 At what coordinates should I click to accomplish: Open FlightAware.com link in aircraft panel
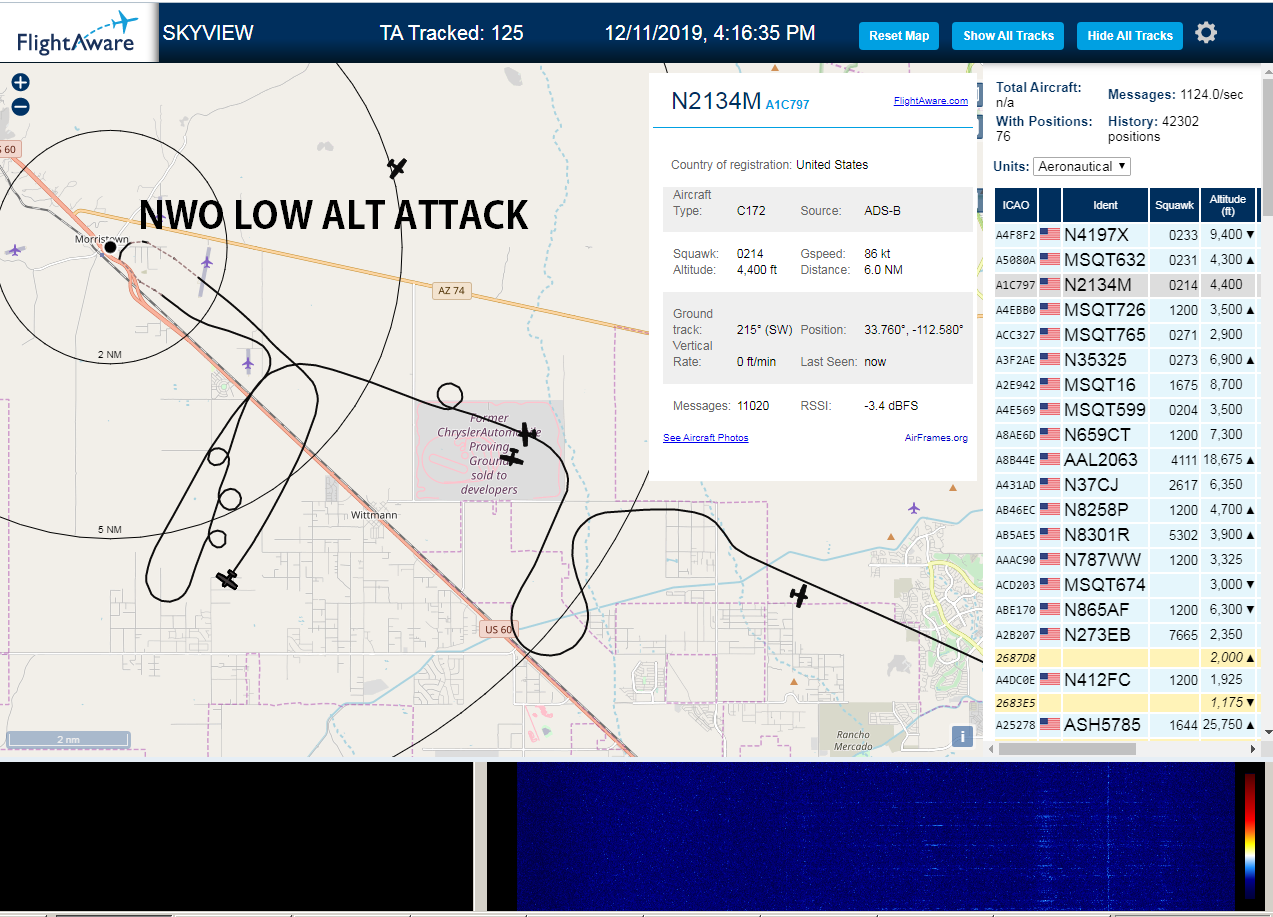click(x=931, y=101)
